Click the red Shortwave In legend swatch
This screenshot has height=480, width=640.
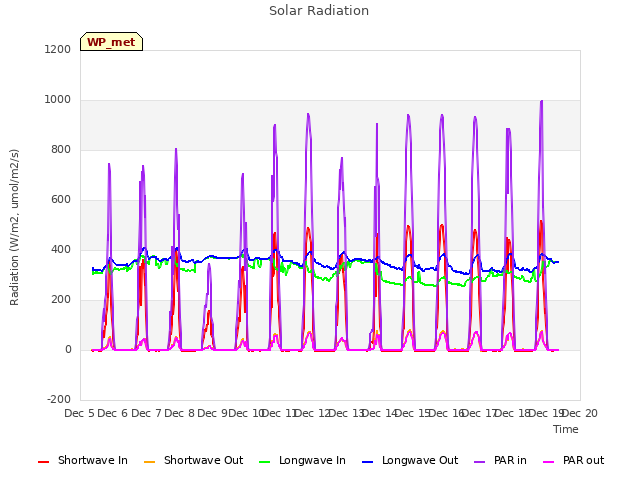pos(43,462)
